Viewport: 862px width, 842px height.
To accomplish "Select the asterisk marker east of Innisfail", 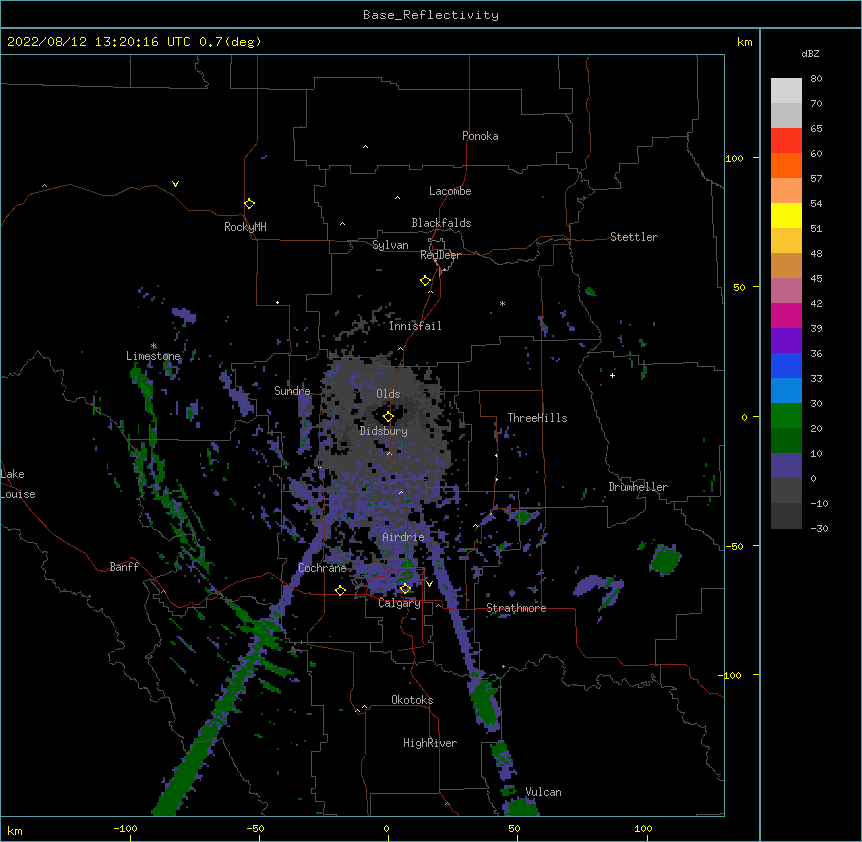I will point(502,303).
